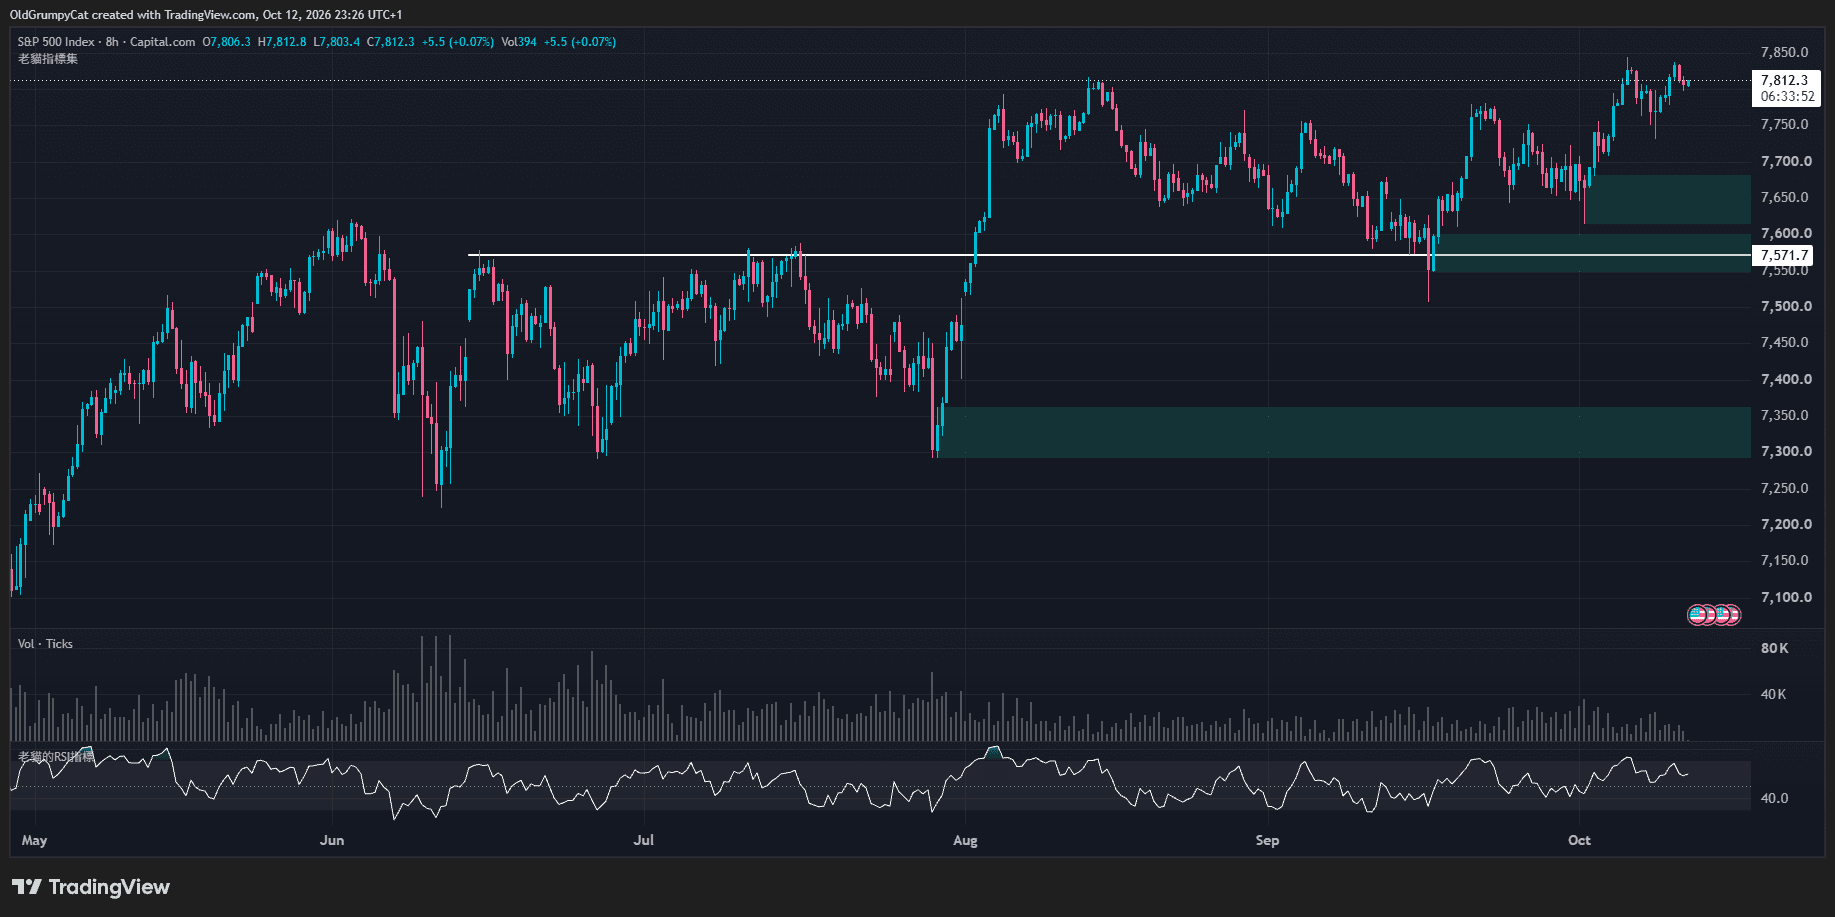Click the 7,850.0 price axis label
Image resolution: width=1835 pixels, height=917 pixels.
point(1785,52)
